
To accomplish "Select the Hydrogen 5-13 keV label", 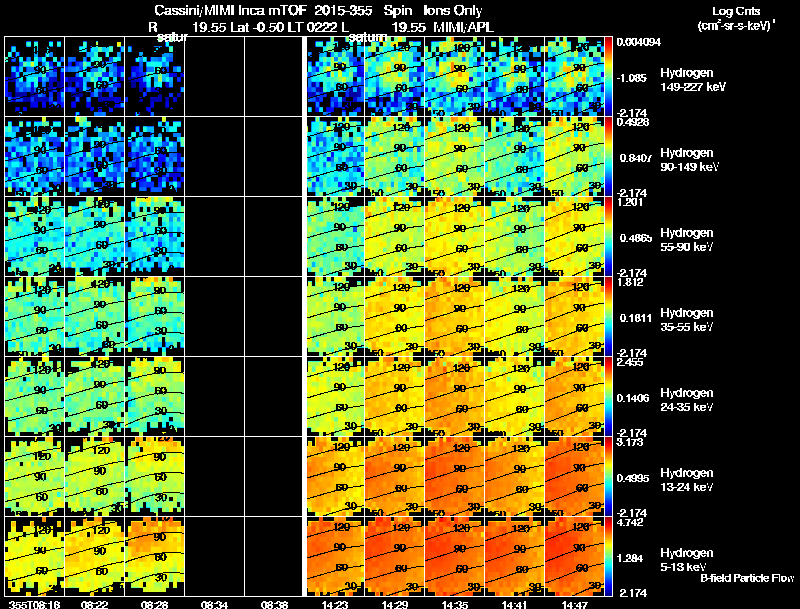I will point(687,560).
